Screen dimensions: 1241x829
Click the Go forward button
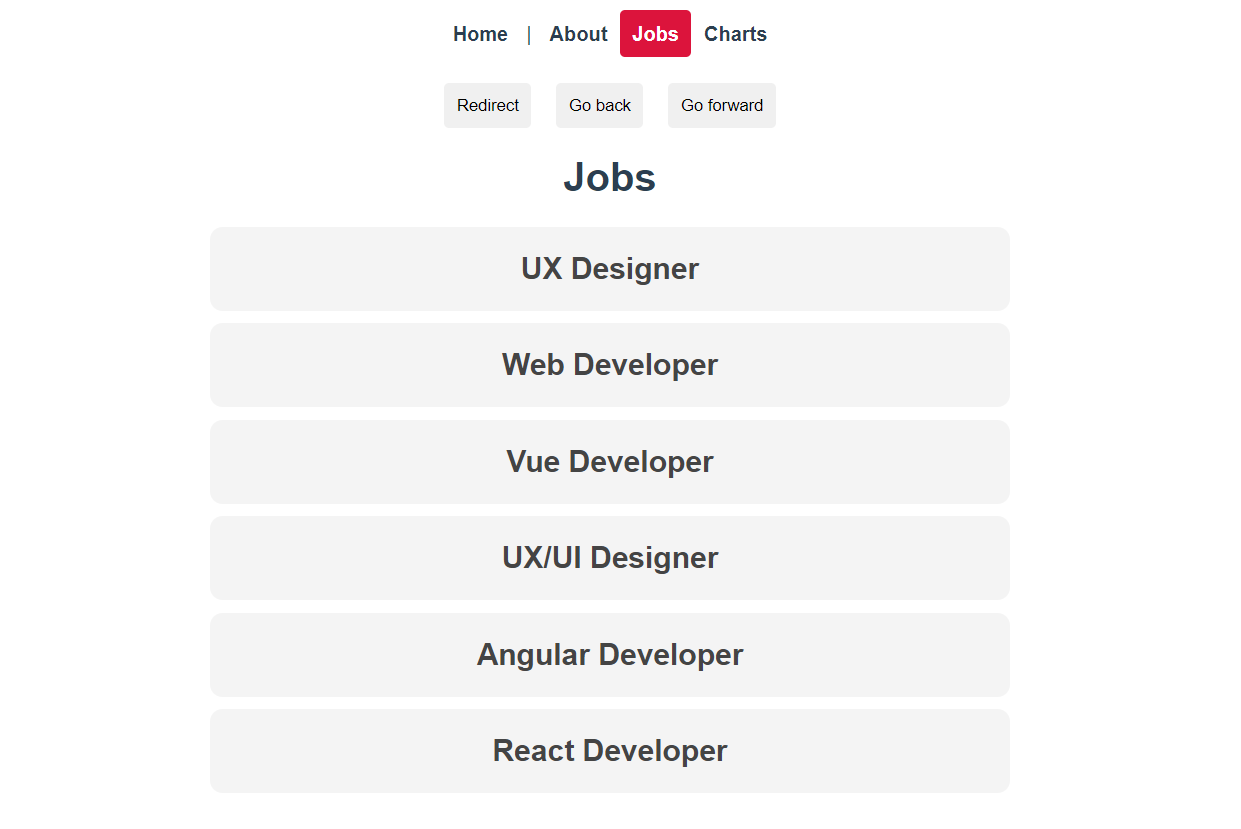click(722, 105)
